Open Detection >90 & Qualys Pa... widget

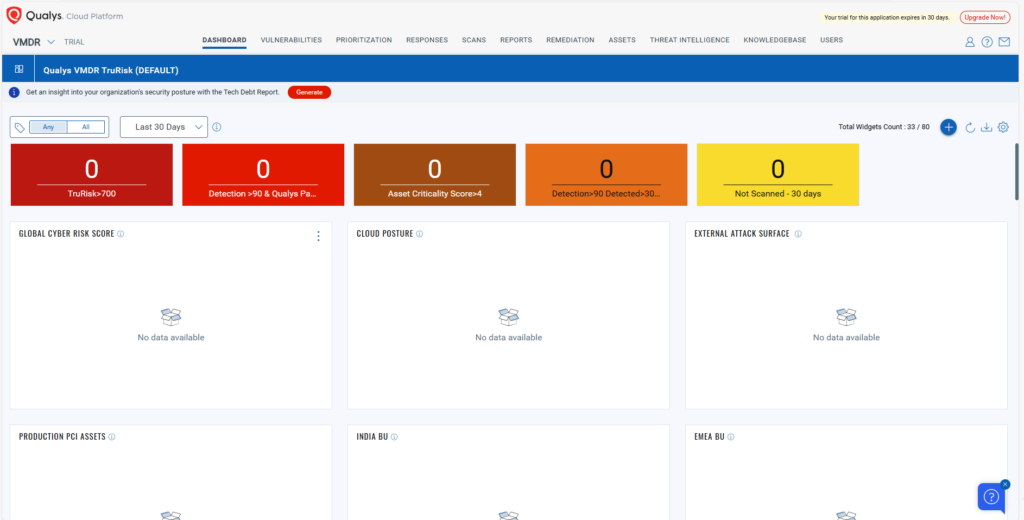(x=263, y=175)
